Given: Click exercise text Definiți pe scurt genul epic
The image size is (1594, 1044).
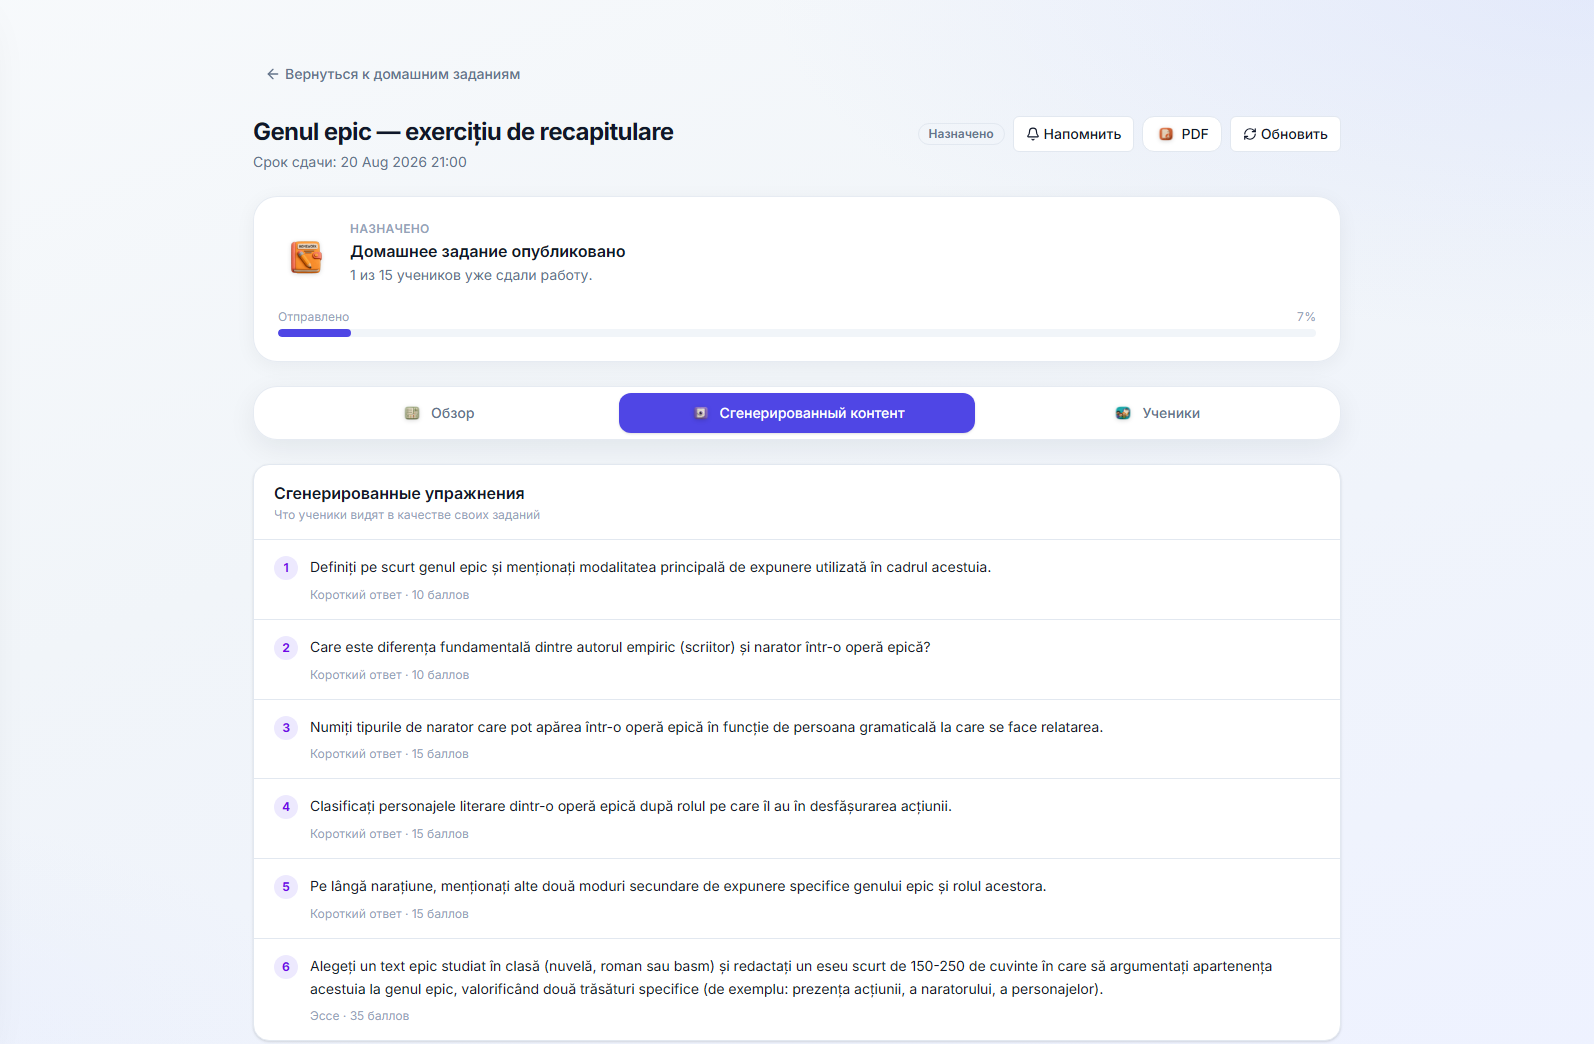Looking at the screenshot, I should click(650, 567).
